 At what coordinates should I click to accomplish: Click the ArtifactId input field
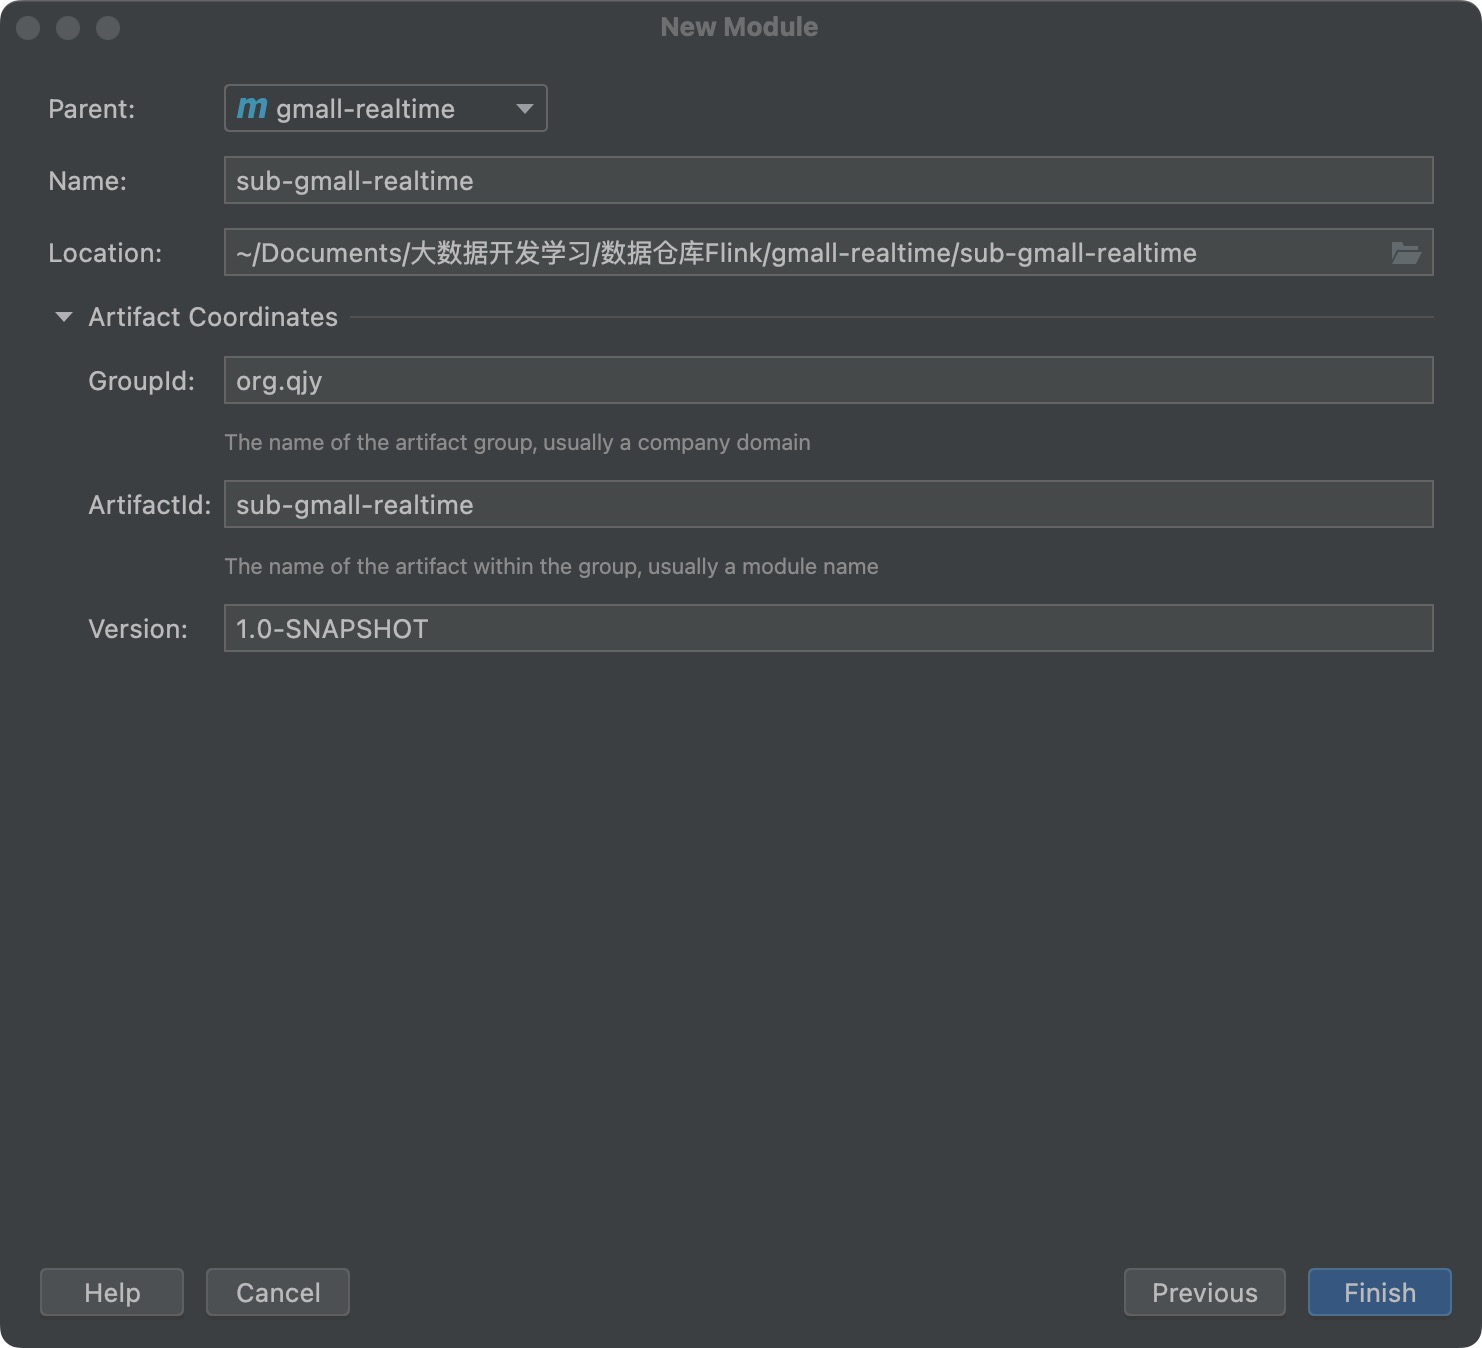828,505
